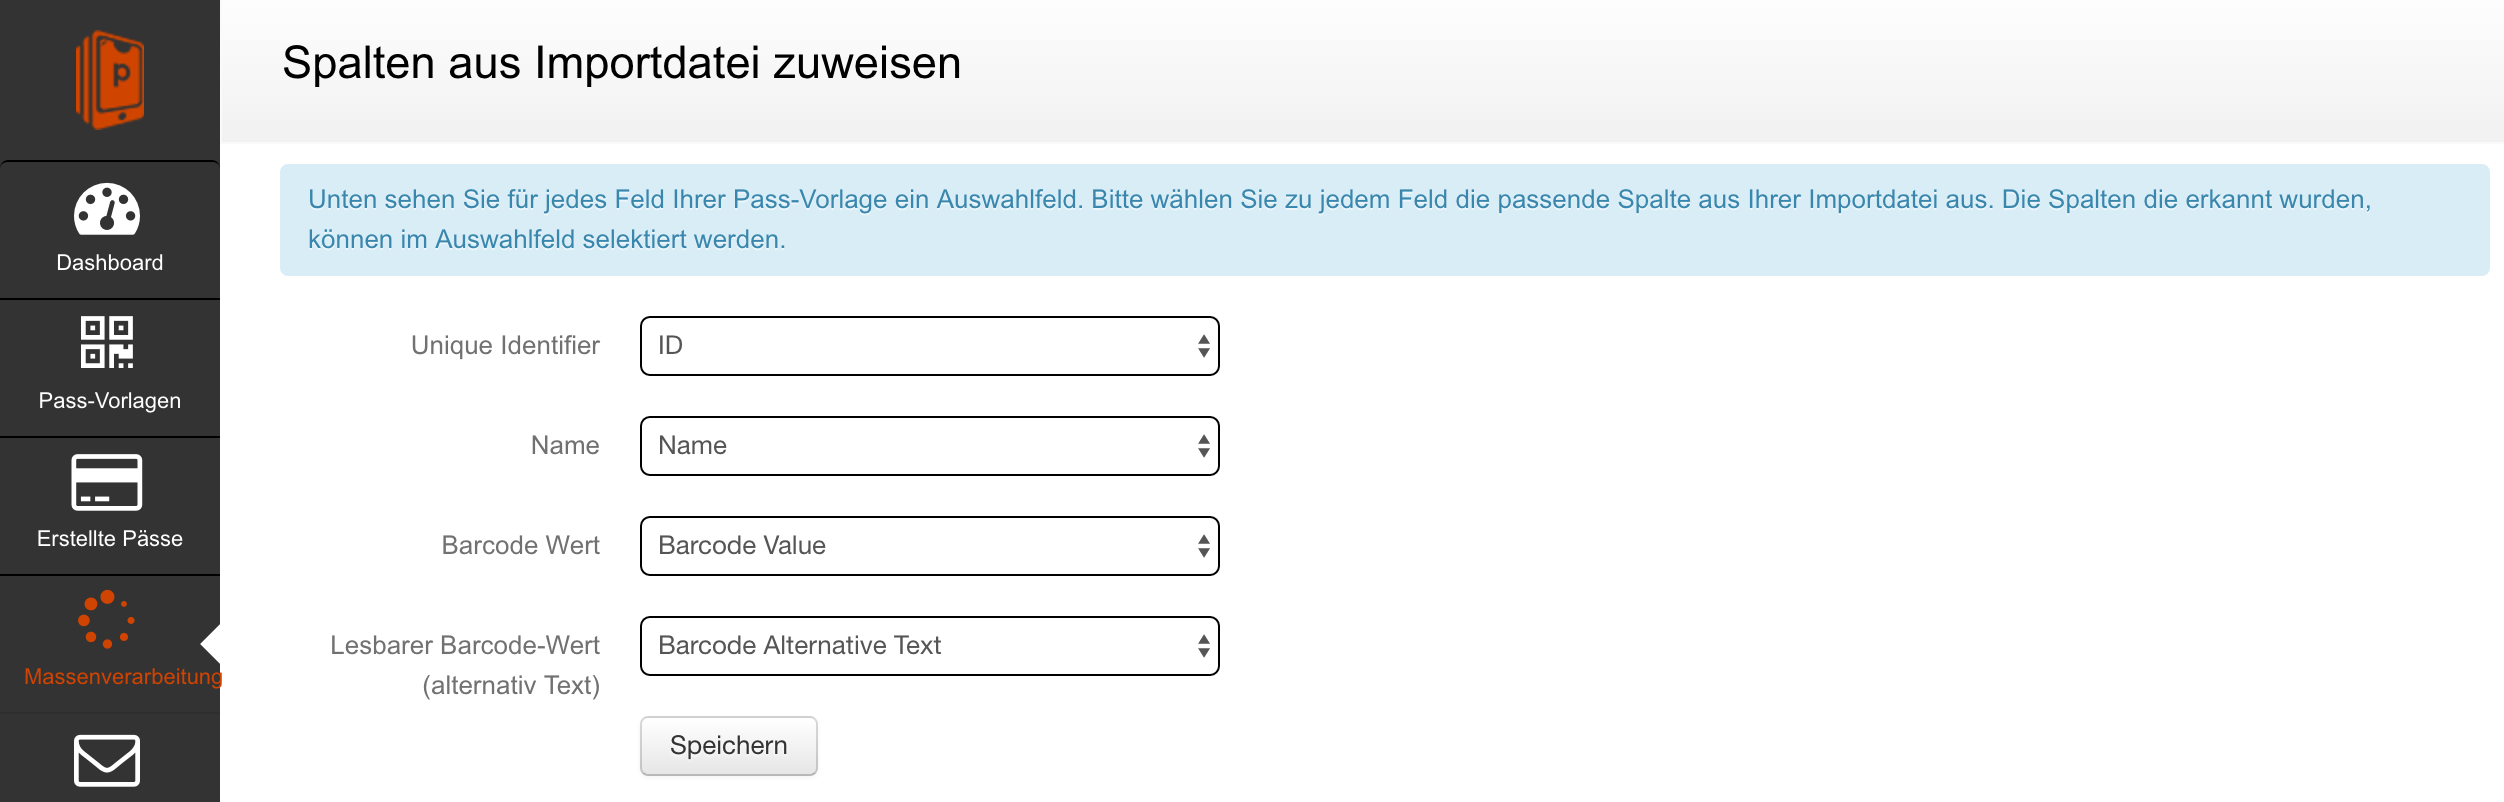Open the Dashboard gauge icon
The width and height of the screenshot is (2504, 802).
[107, 209]
